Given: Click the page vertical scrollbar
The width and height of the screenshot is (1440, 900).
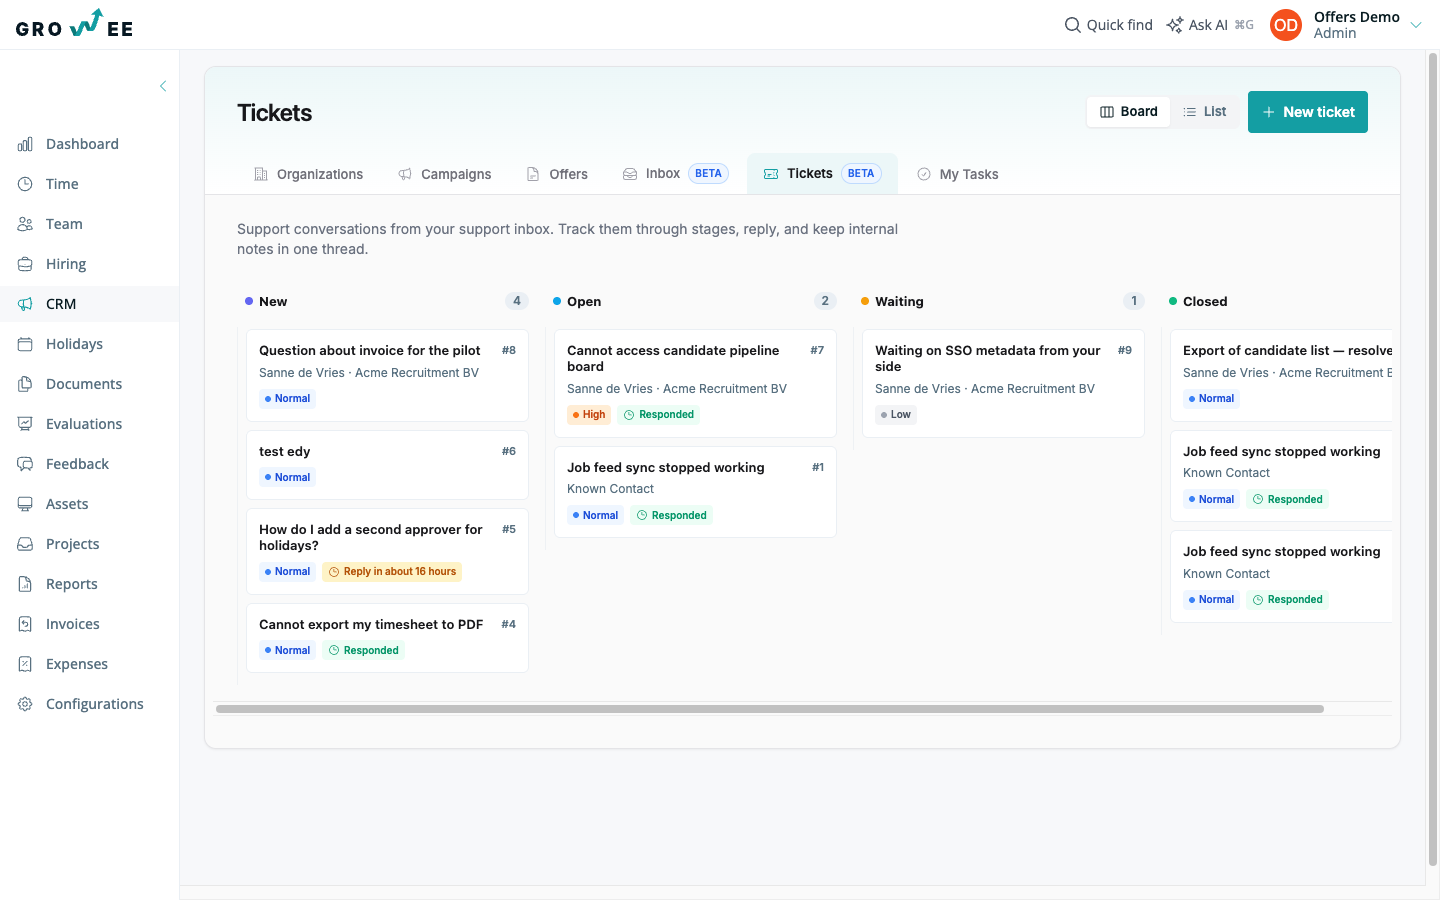Looking at the screenshot, I should pos(1433,460).
